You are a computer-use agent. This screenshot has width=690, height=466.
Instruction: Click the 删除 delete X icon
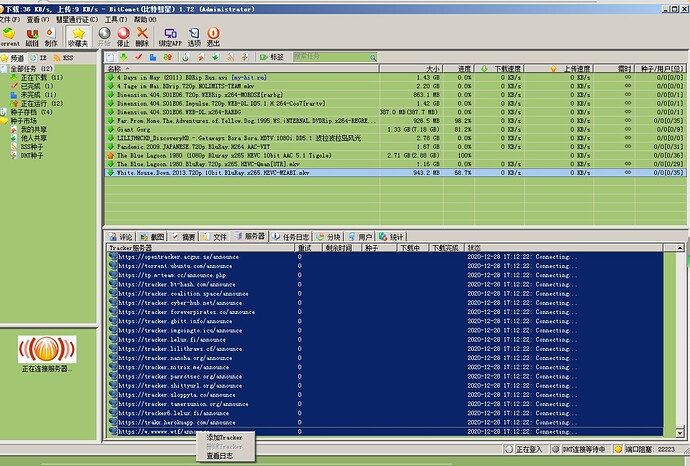142,37
